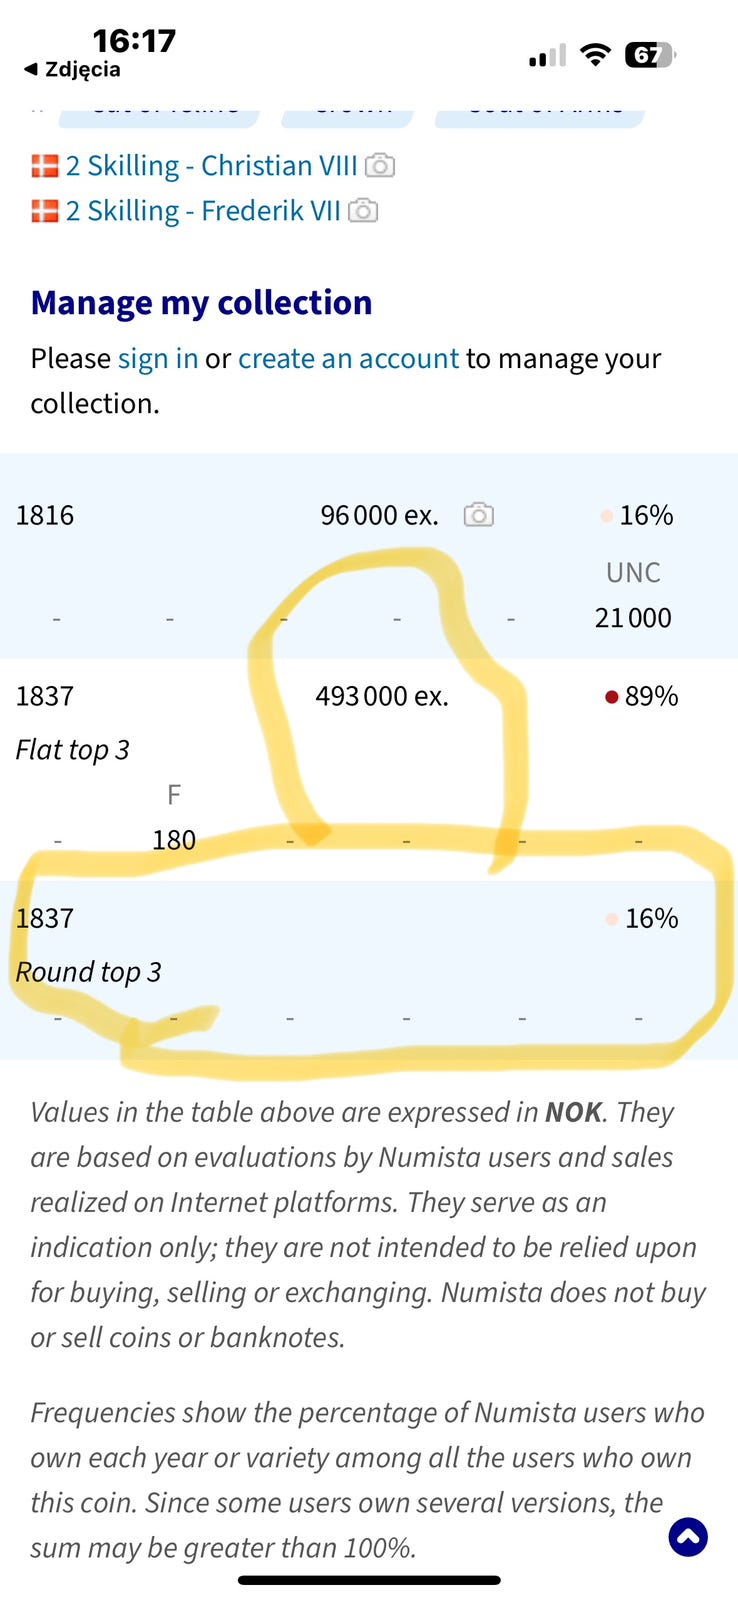Tap the battery indicator in status bar

click(x=648, y=55)
